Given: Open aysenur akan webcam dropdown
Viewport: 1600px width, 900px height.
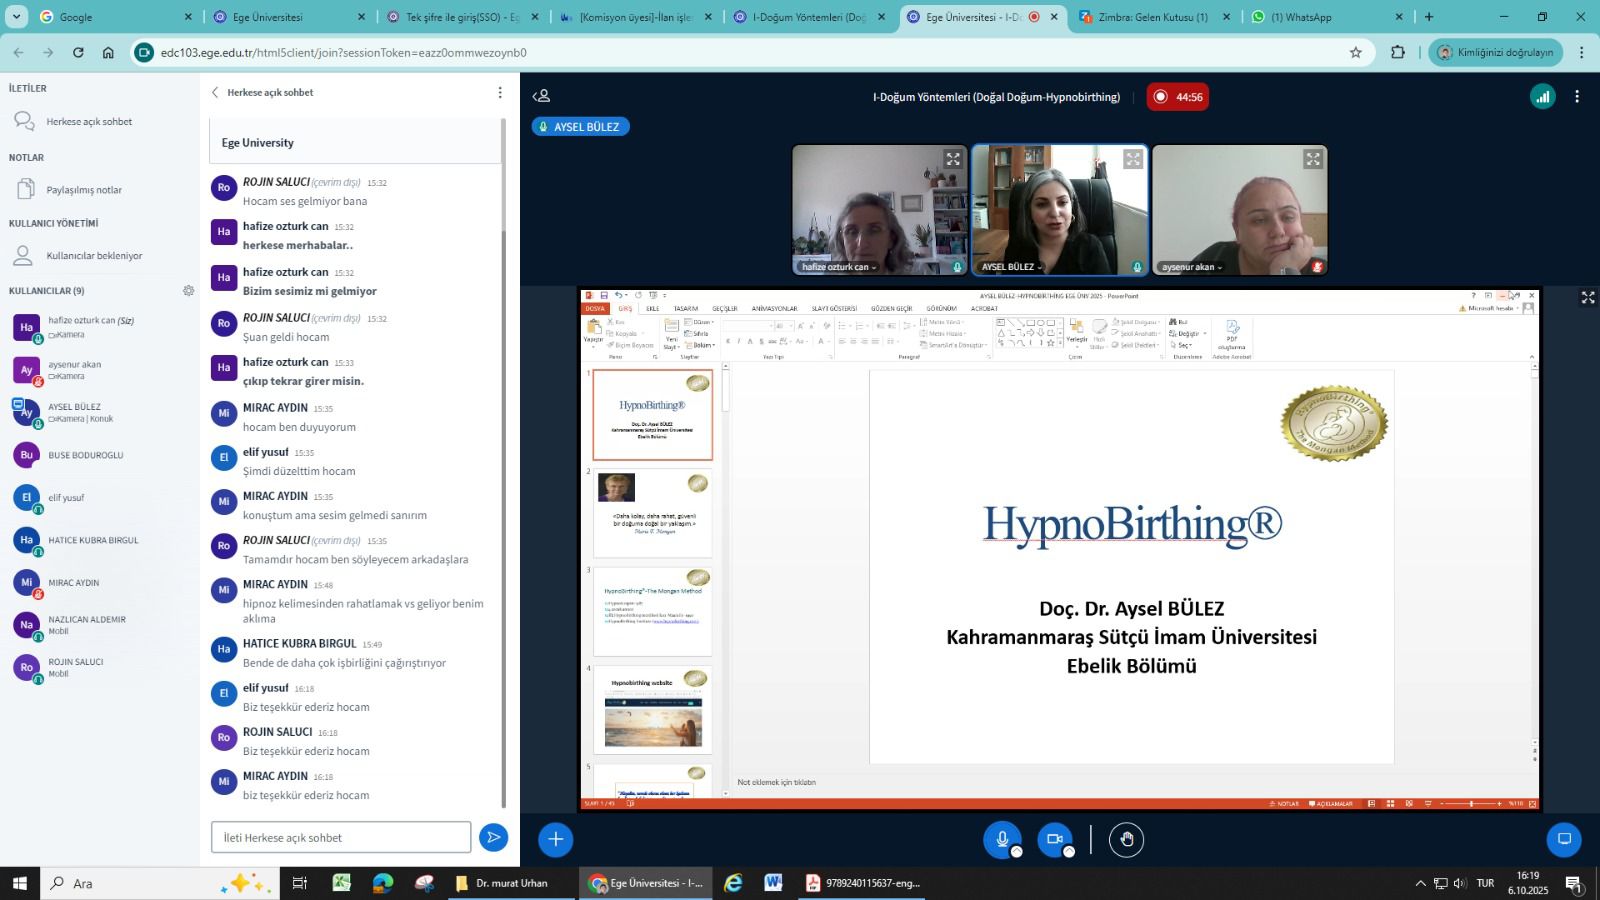Looking at the screenshot, I should click(x=1192, y=267).
